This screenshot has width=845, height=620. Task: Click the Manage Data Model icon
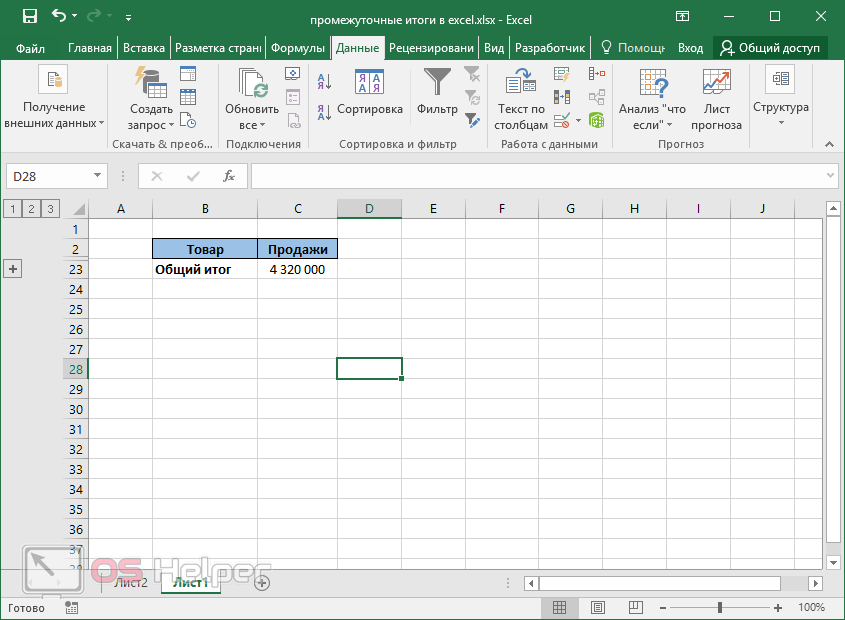coord(597,120)
